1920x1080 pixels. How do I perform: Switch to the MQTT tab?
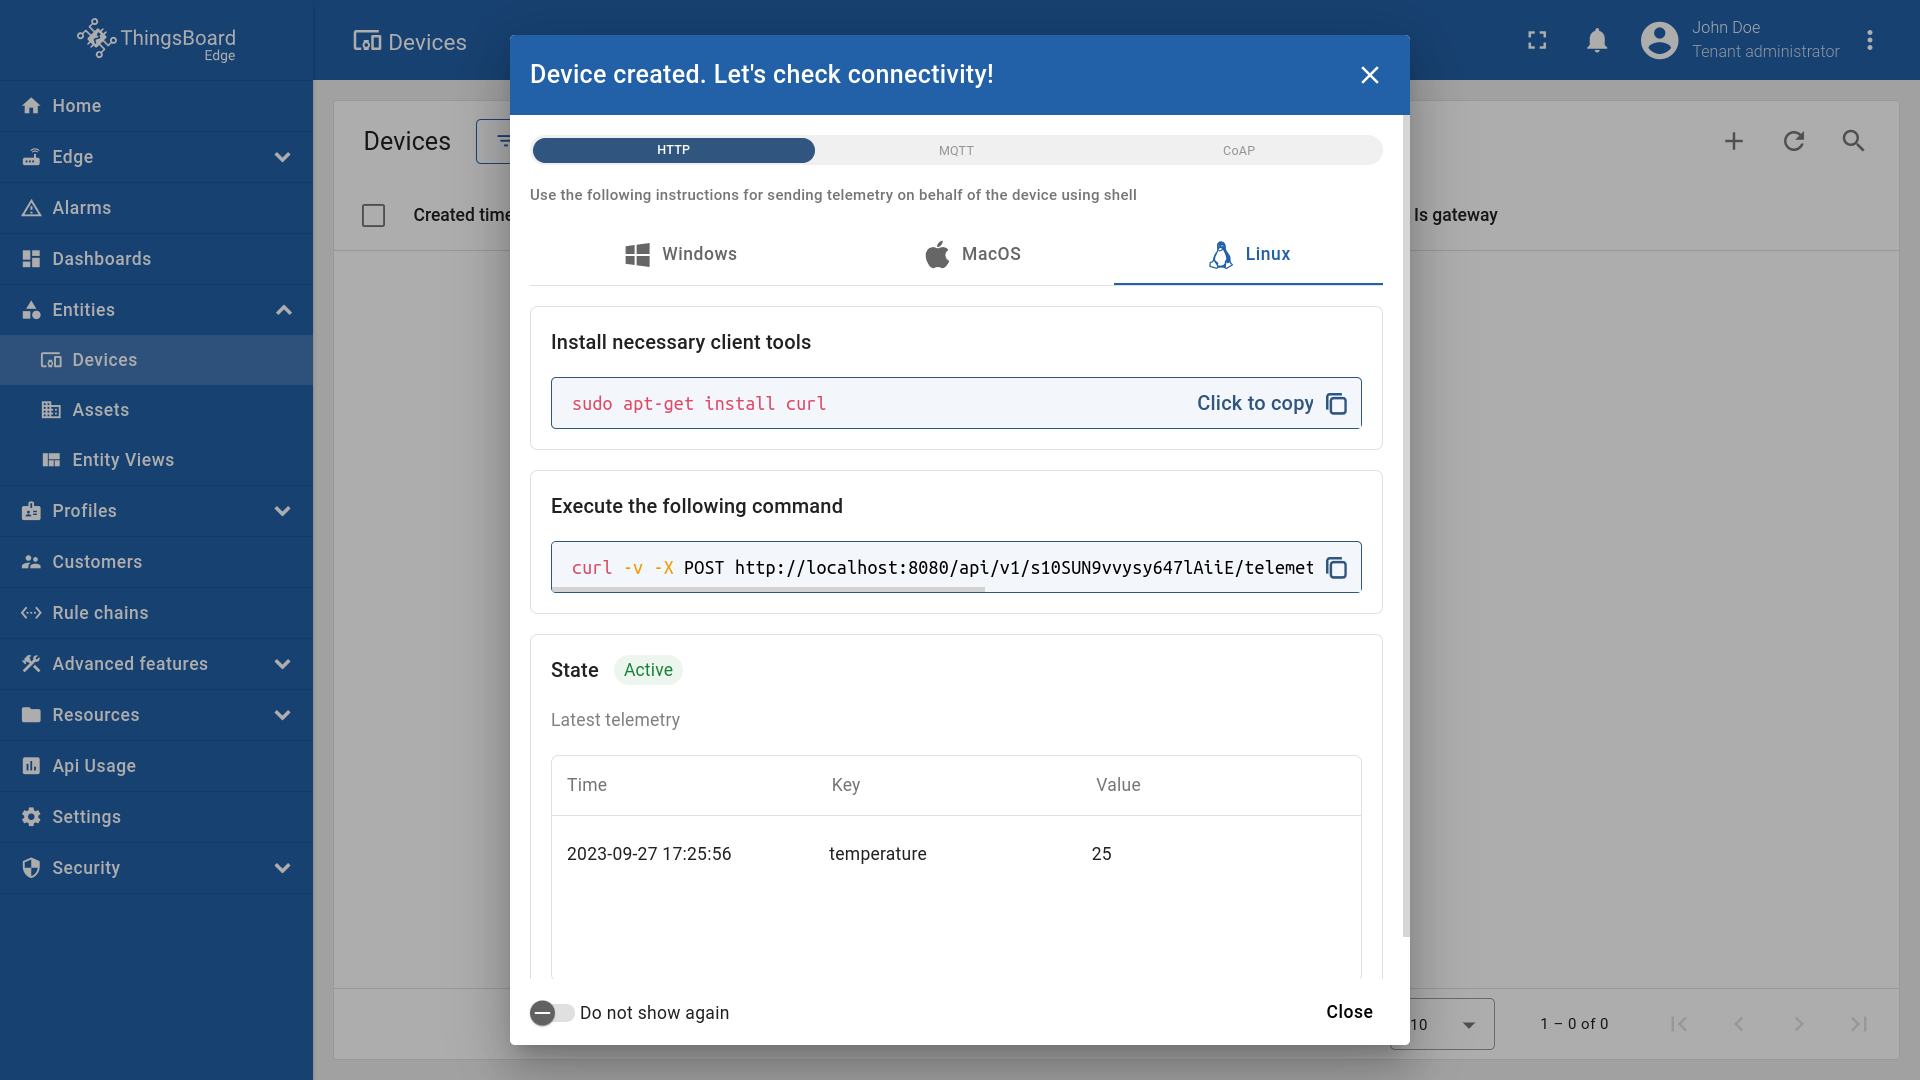[957, 150]
